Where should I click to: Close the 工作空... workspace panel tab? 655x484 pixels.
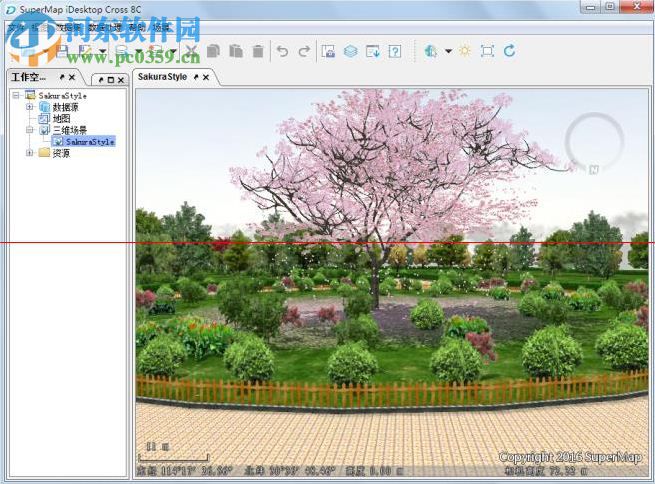tap(72, 77)
